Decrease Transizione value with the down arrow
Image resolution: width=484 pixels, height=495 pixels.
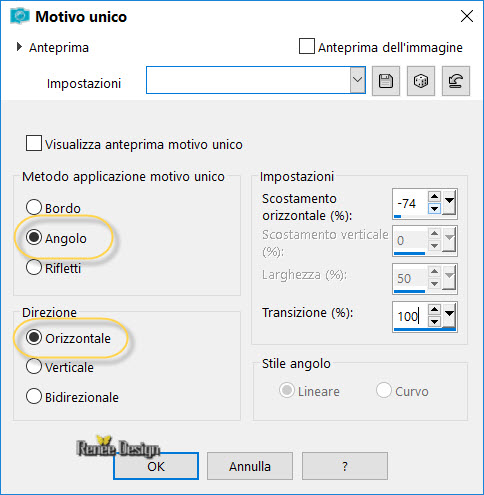[x=434, y=322]
